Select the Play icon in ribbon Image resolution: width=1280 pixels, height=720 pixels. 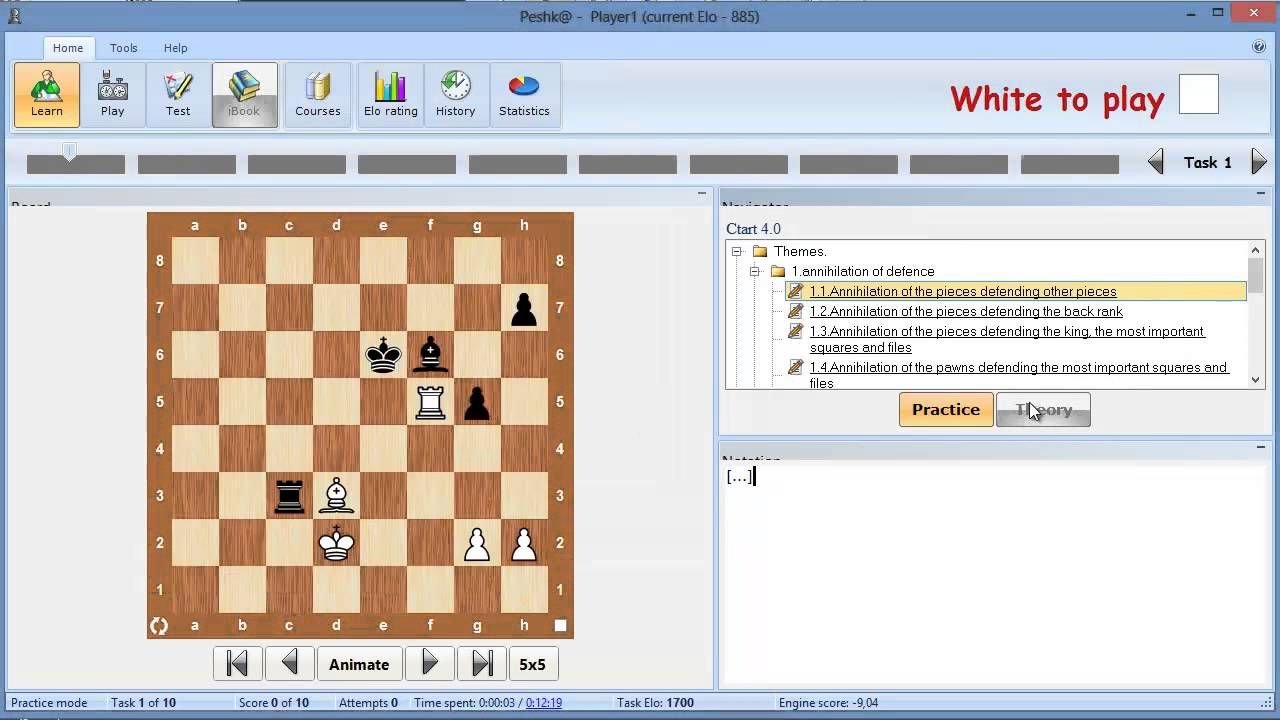coord(113,95)
